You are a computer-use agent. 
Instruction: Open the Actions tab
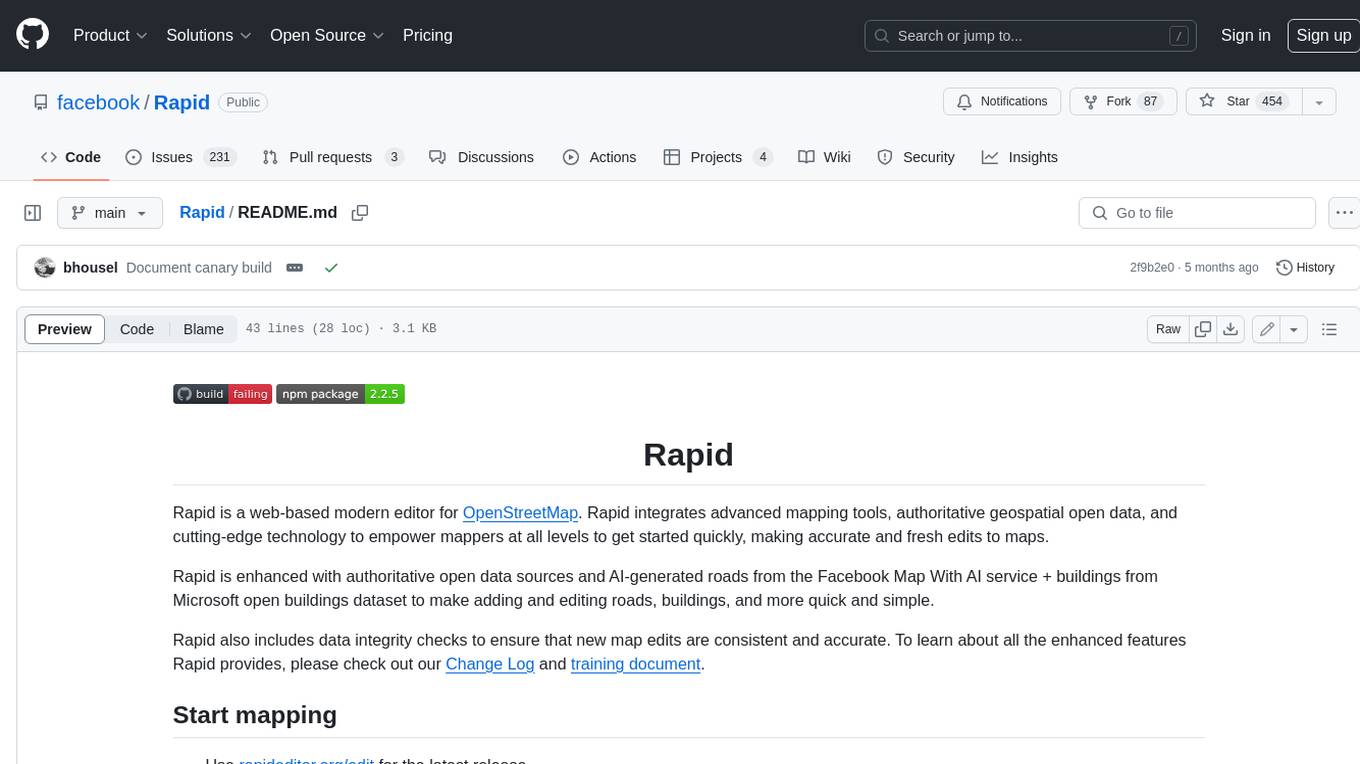tap(599, 157)
